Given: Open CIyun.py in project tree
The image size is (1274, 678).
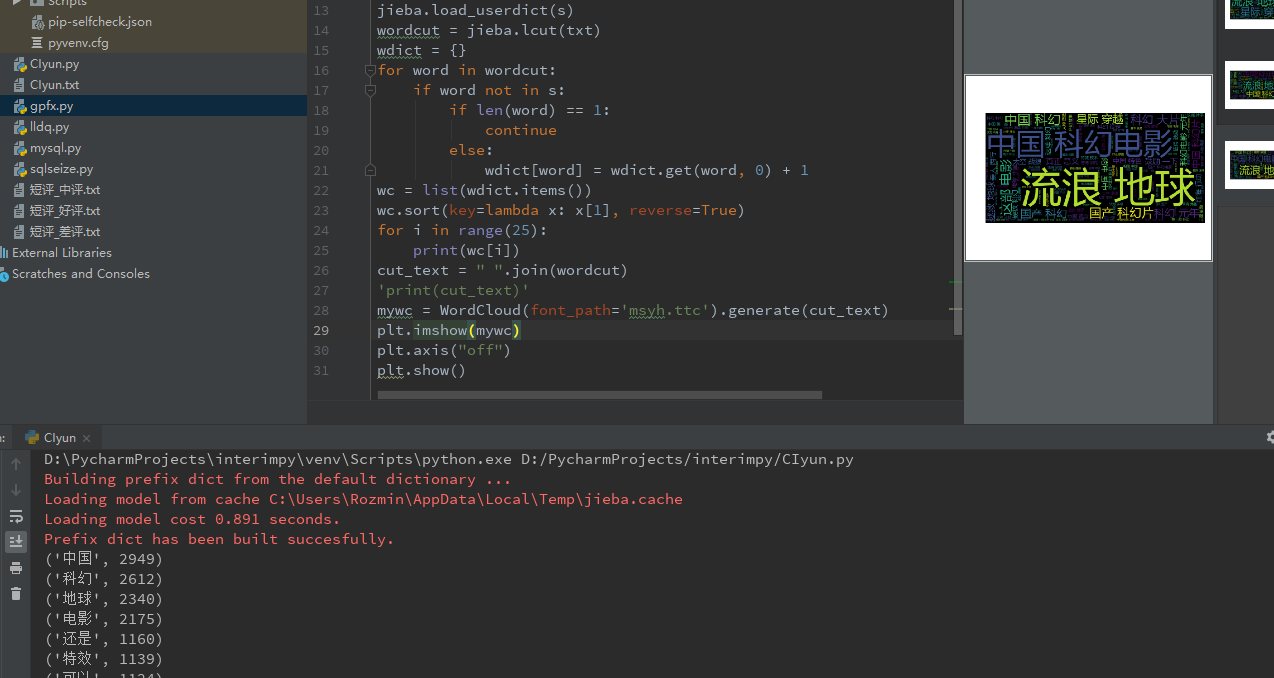Looking at the screenshot, I should click(x=54, y=64).
